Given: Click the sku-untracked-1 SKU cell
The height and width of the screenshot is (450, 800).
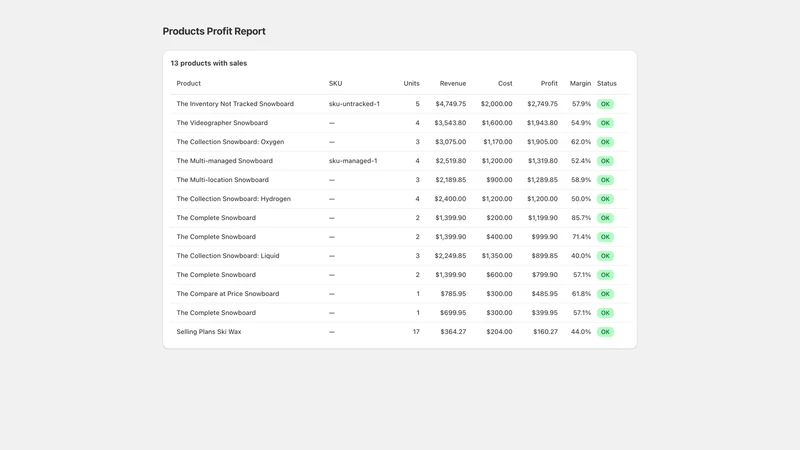Looking at the screenshot, I should (x=354, y=104).
